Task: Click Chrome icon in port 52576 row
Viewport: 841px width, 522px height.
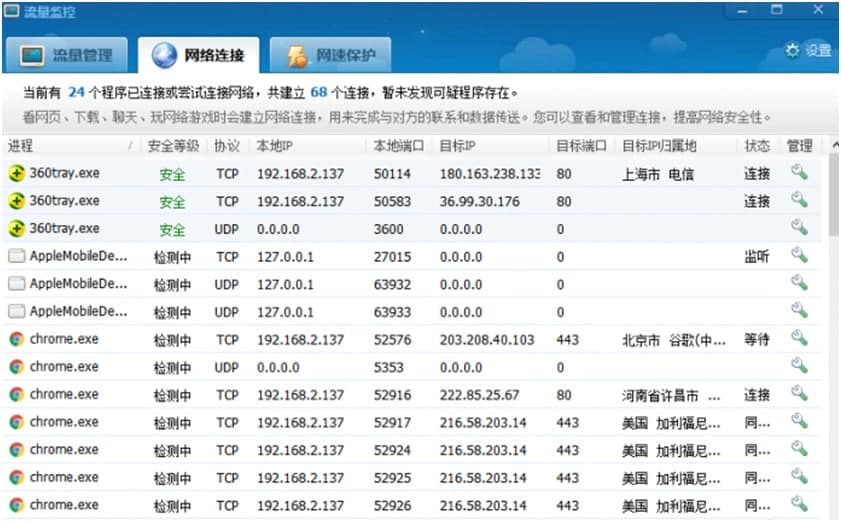Action: 17,339
